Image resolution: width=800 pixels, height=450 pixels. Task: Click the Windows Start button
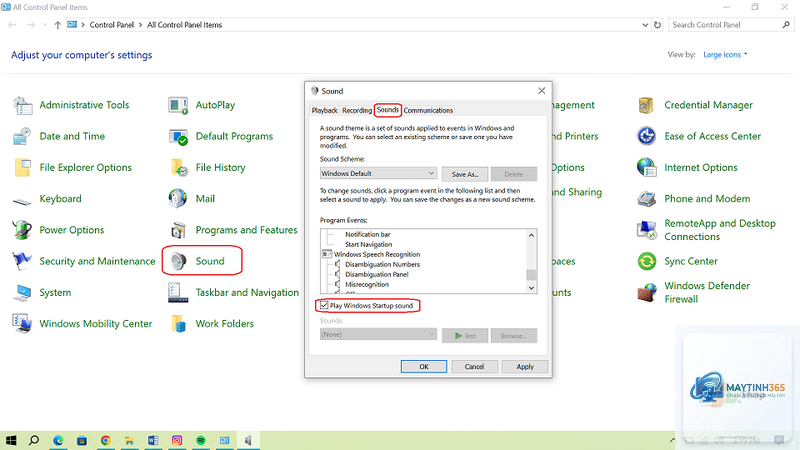point(11,440)
